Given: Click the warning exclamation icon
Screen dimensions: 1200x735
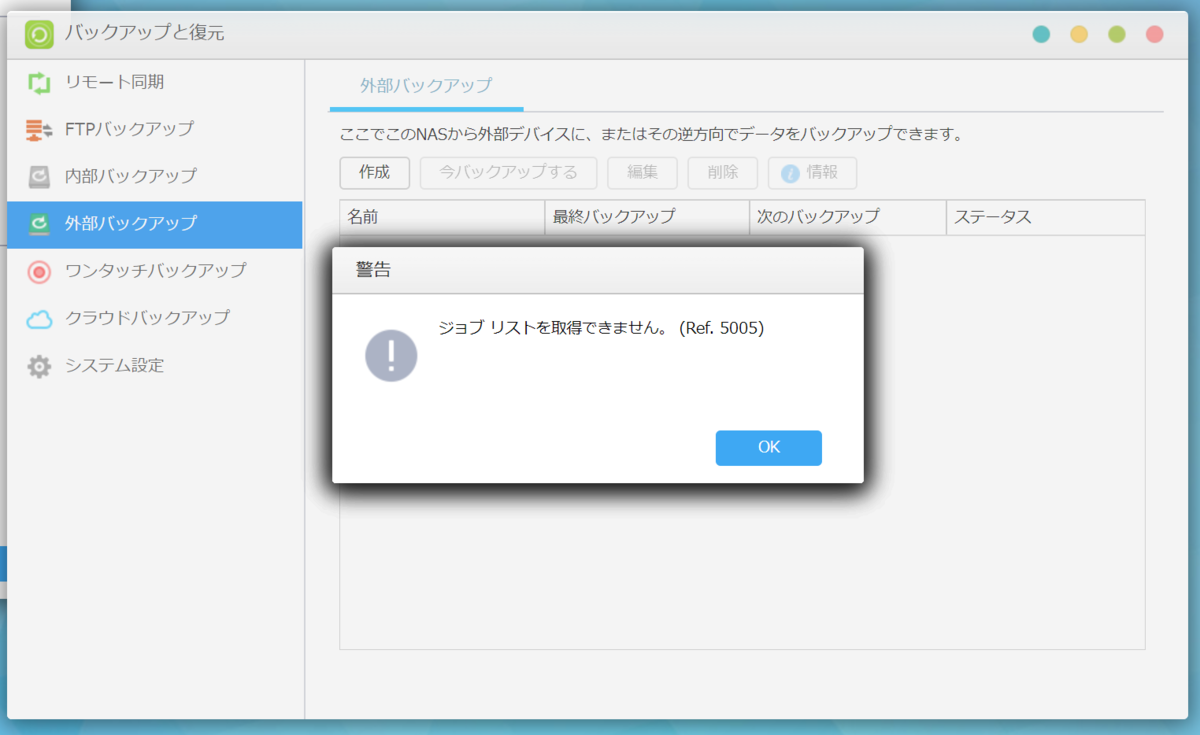Looking at the screenshot, I should click(x=390, y=354).
